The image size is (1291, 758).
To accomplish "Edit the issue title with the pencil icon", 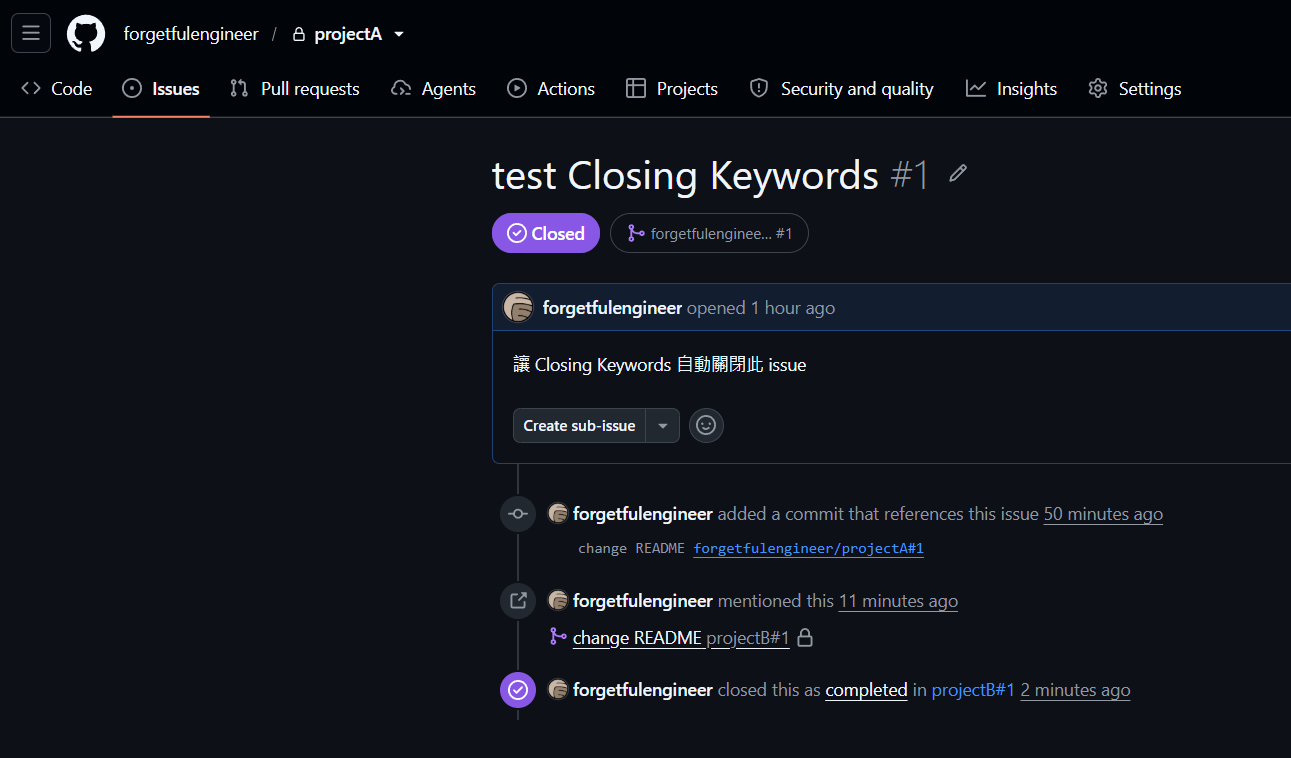I will click(958, 174).
